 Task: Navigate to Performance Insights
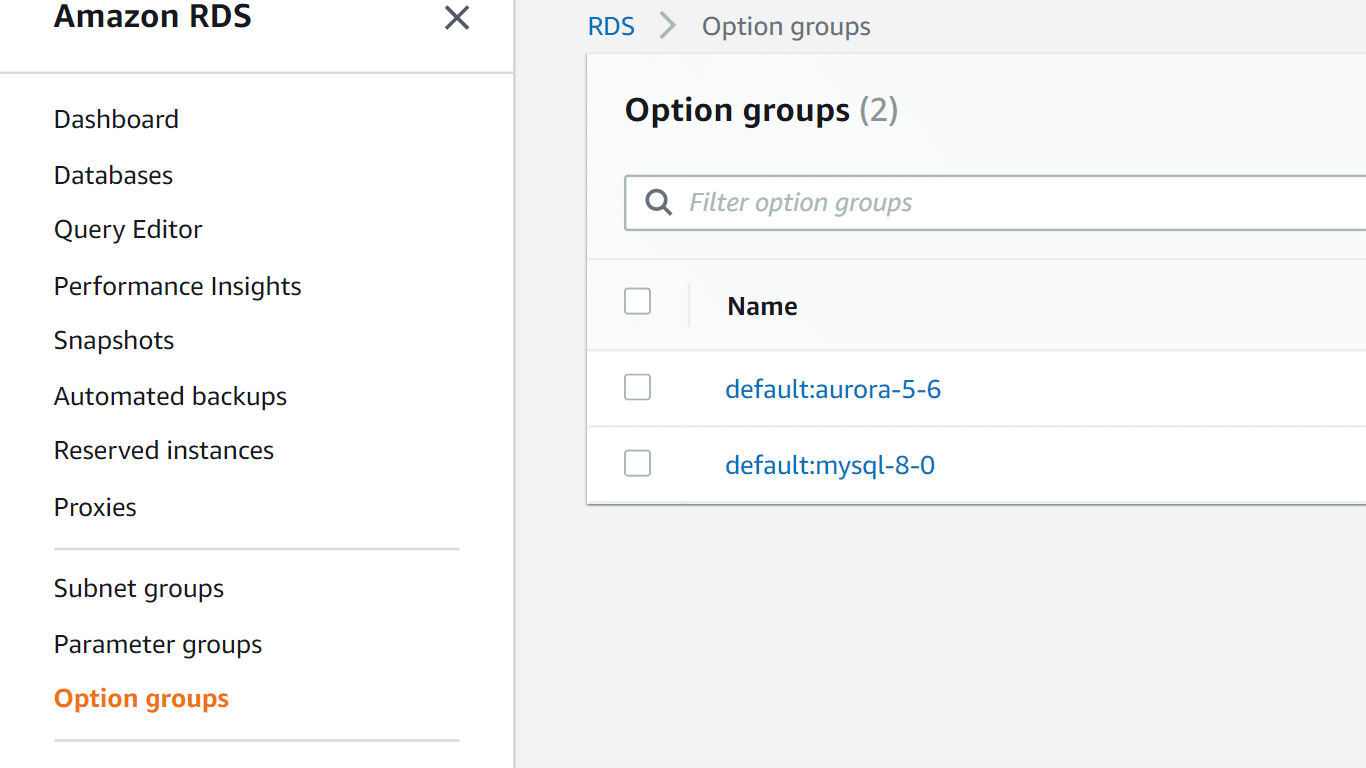177,286
